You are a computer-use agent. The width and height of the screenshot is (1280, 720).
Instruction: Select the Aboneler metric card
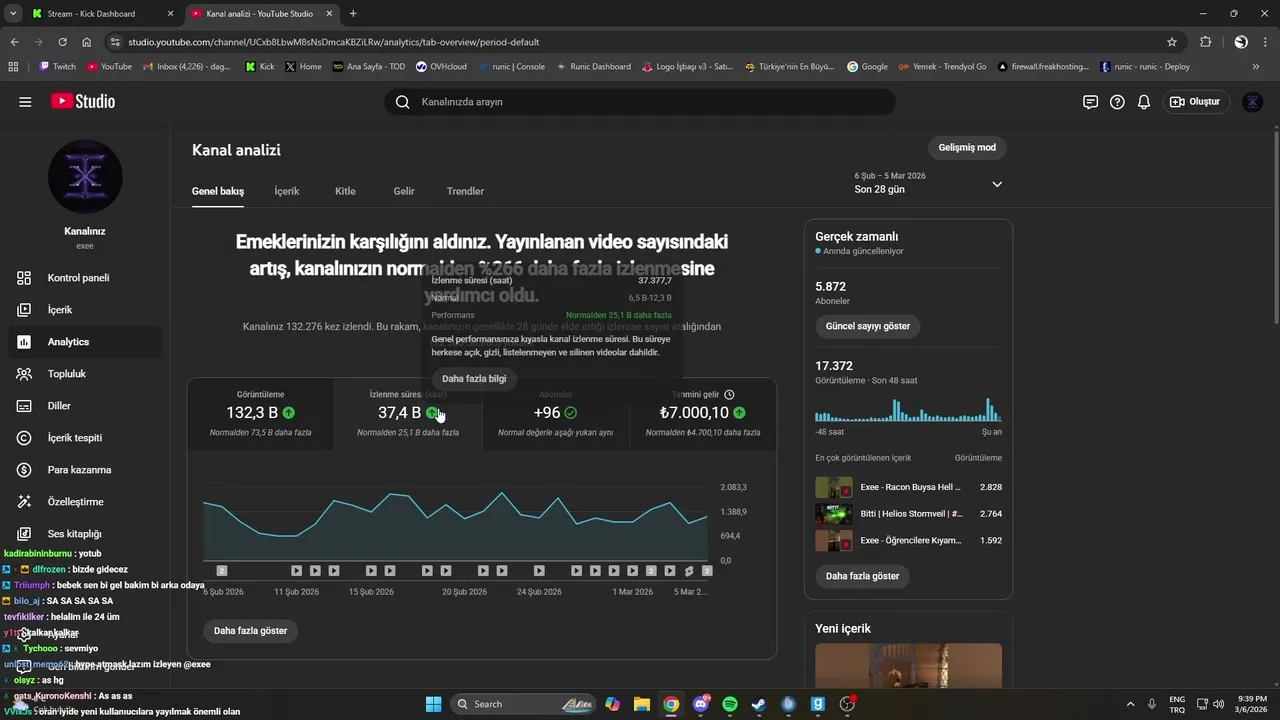tap(555, 414)
